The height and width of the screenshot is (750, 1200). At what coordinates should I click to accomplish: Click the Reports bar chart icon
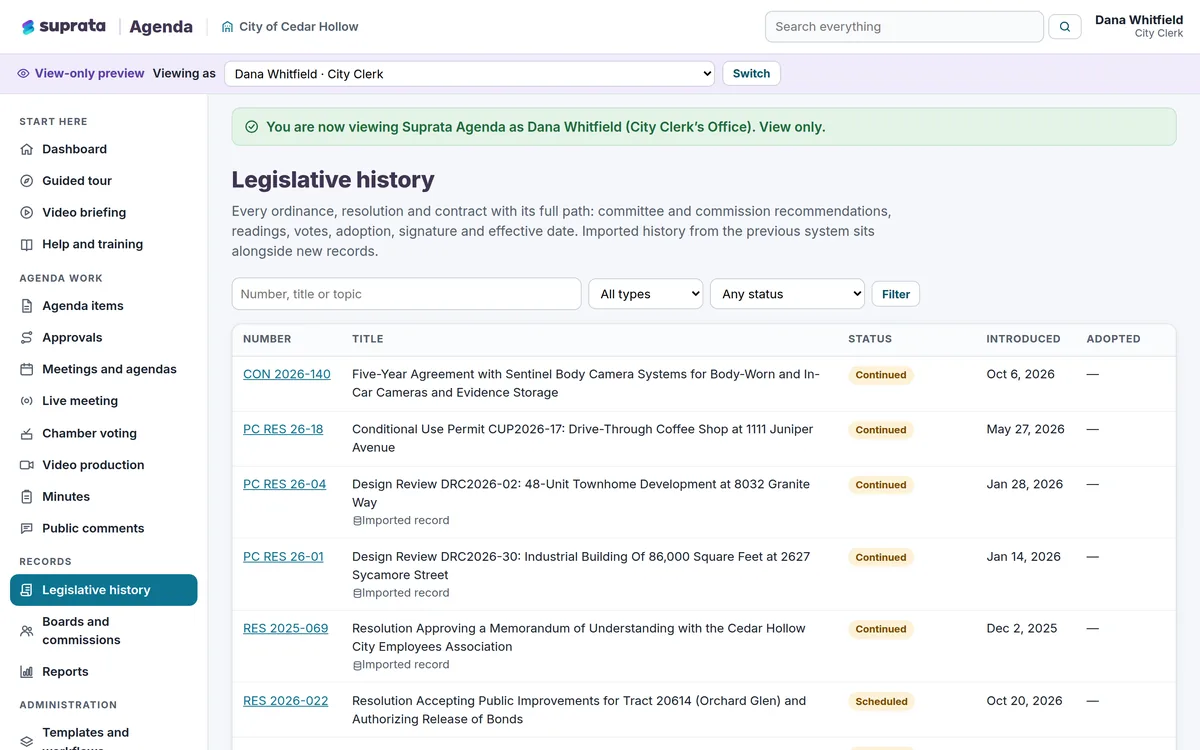pos(27,672)
